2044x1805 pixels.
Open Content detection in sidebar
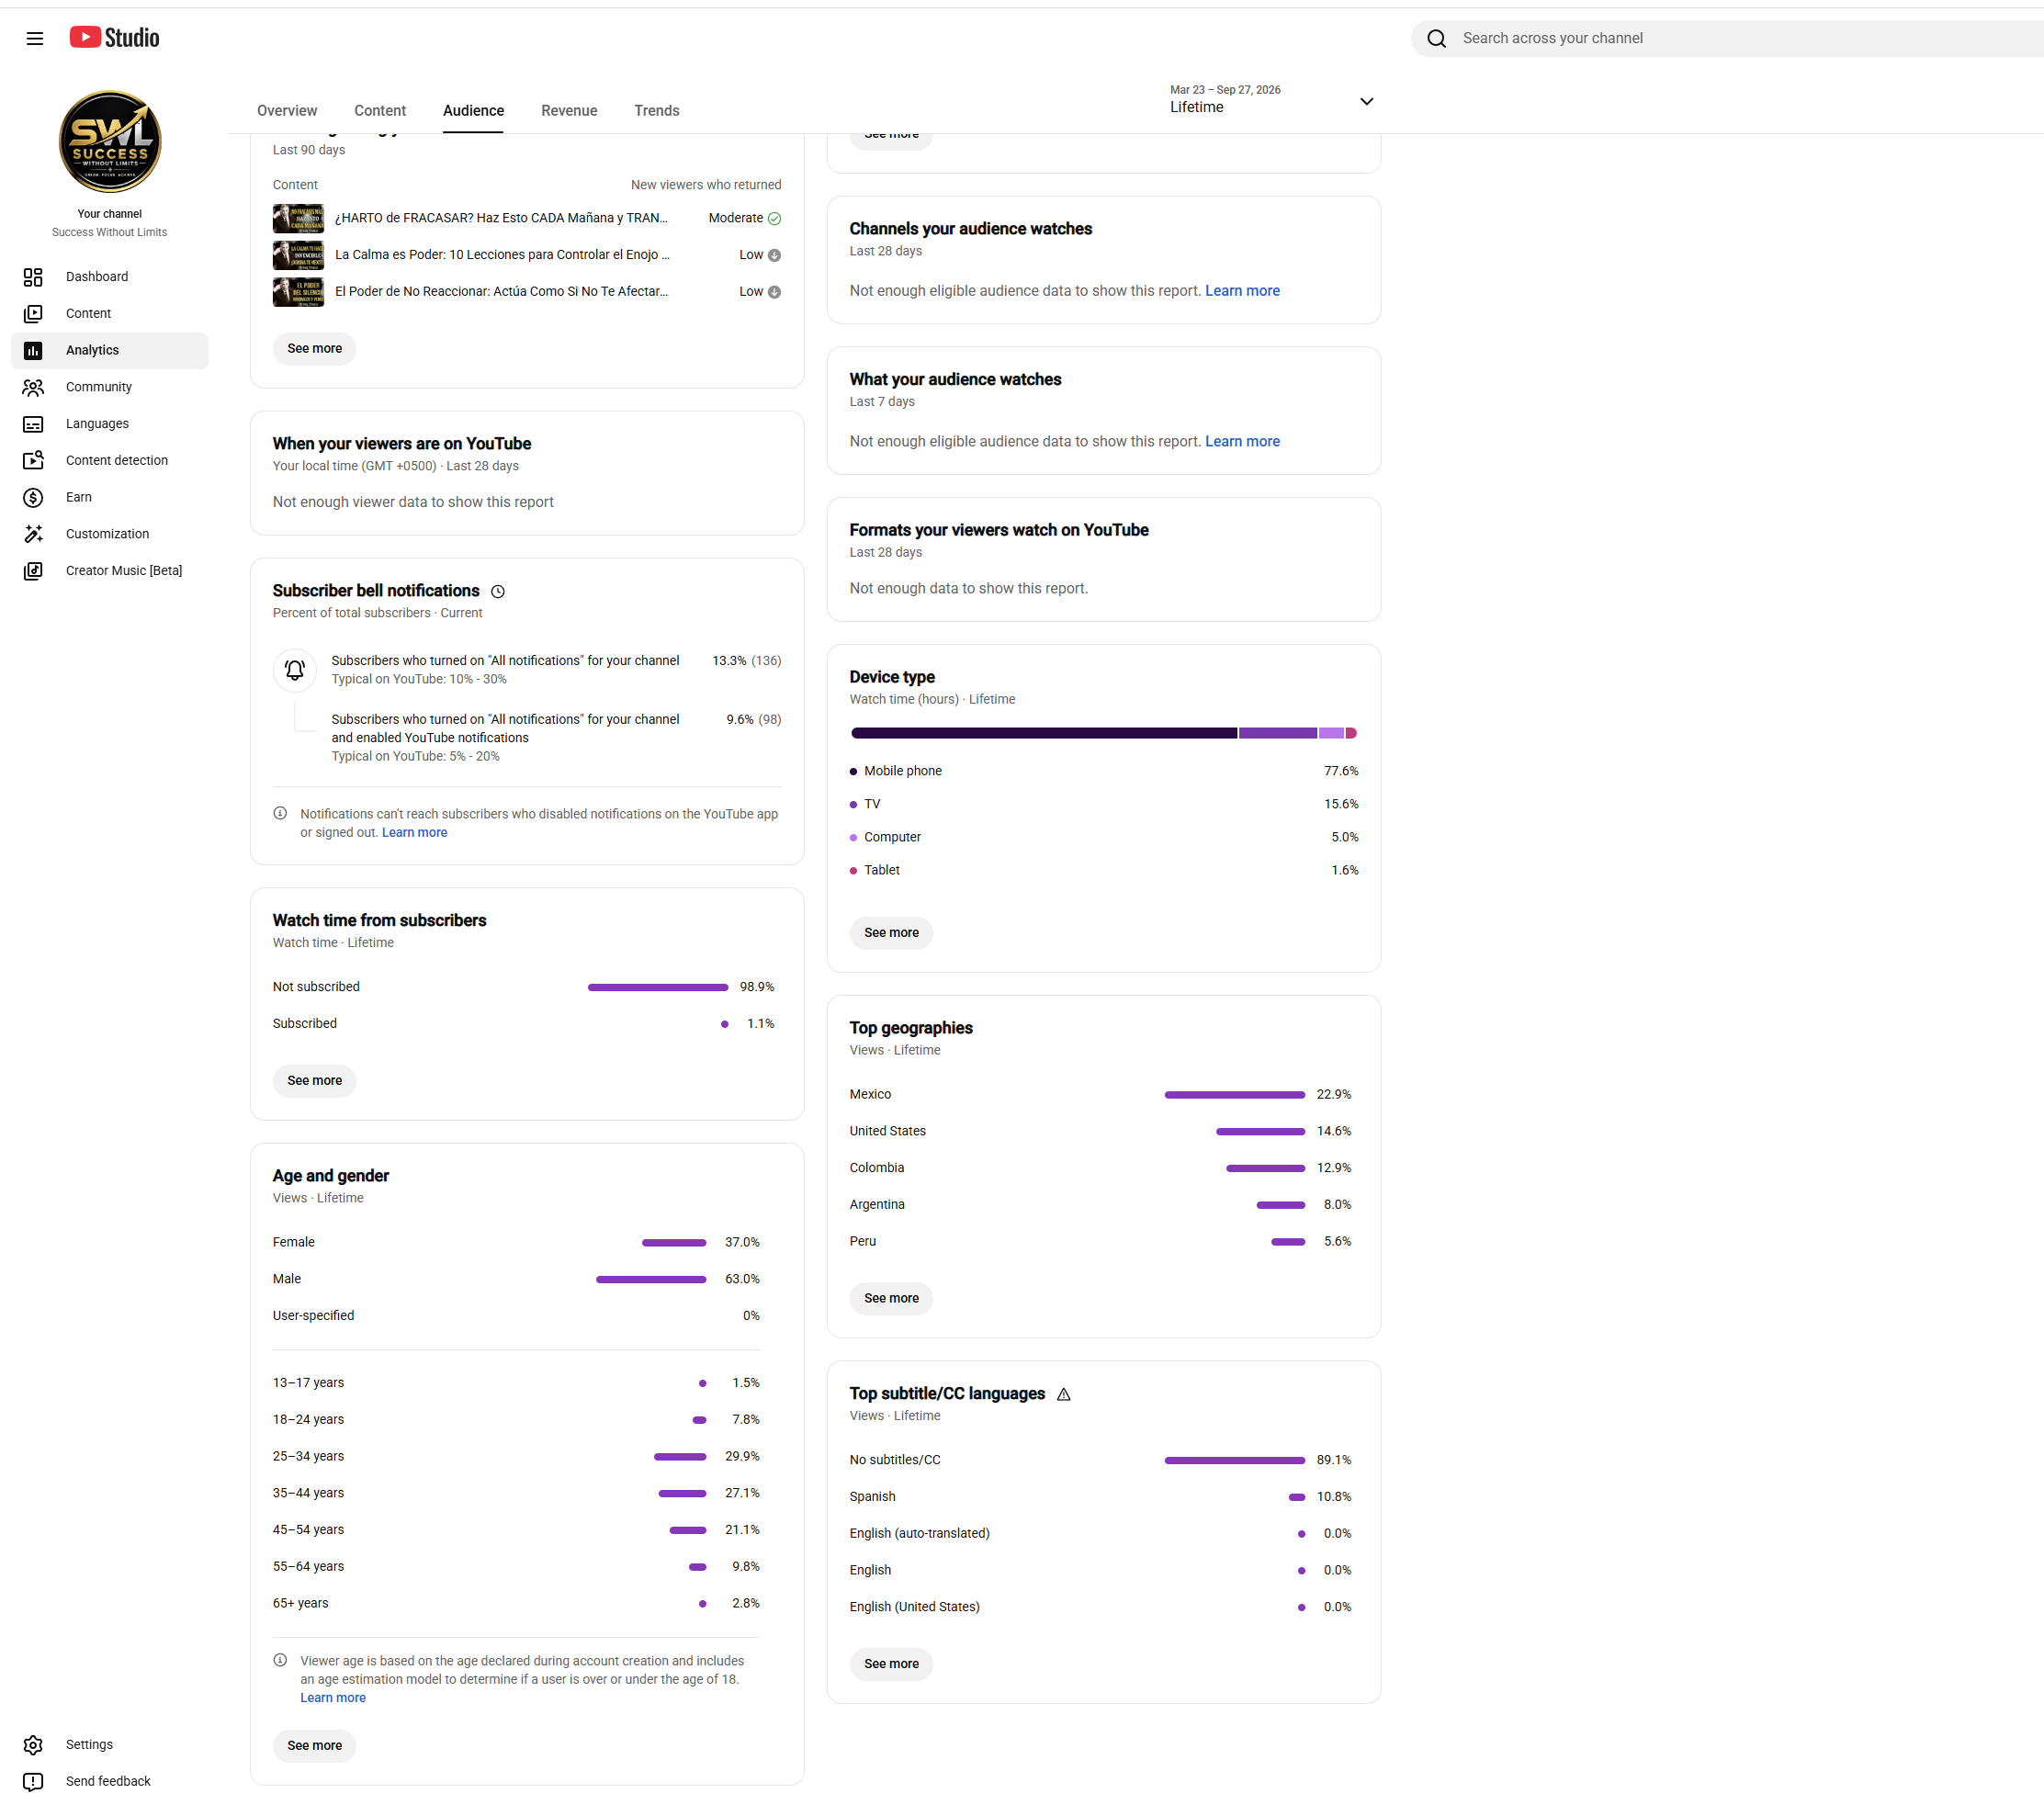pos(109,461)
